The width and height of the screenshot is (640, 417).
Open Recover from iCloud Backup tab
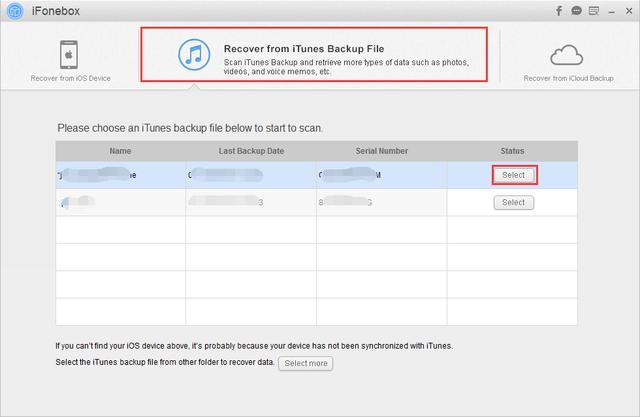pos(568,60)
